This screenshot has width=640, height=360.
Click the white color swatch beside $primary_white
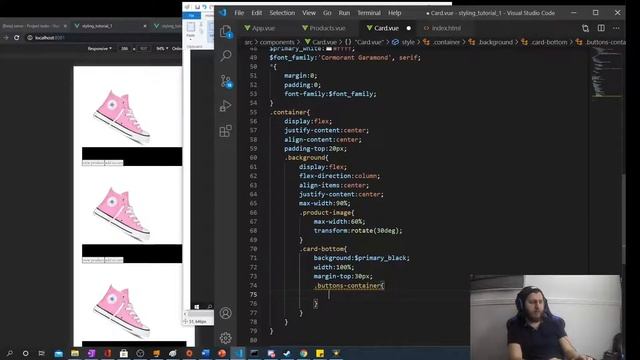pos(329,49)
